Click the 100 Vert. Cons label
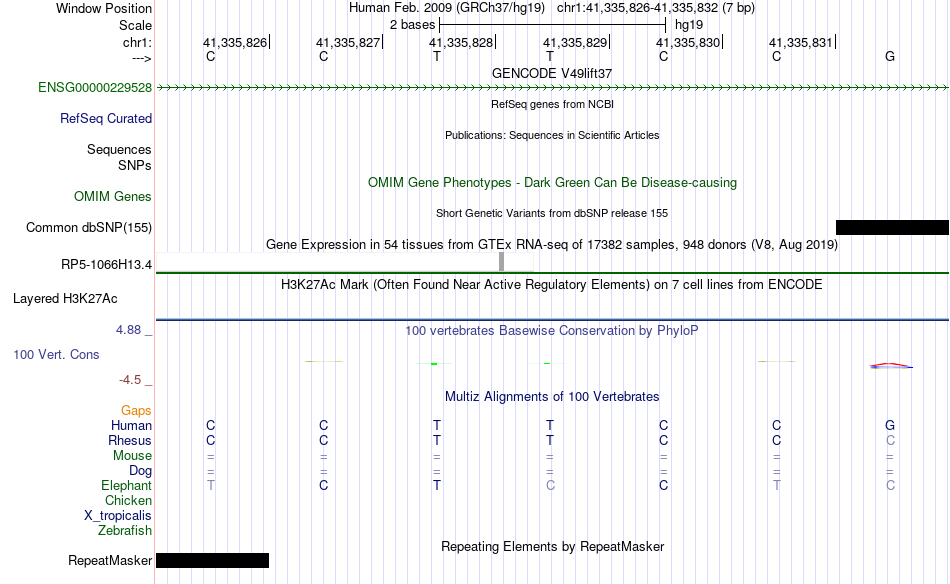The height and width of the screenshot is (584, 950). [x=56, y=354]
